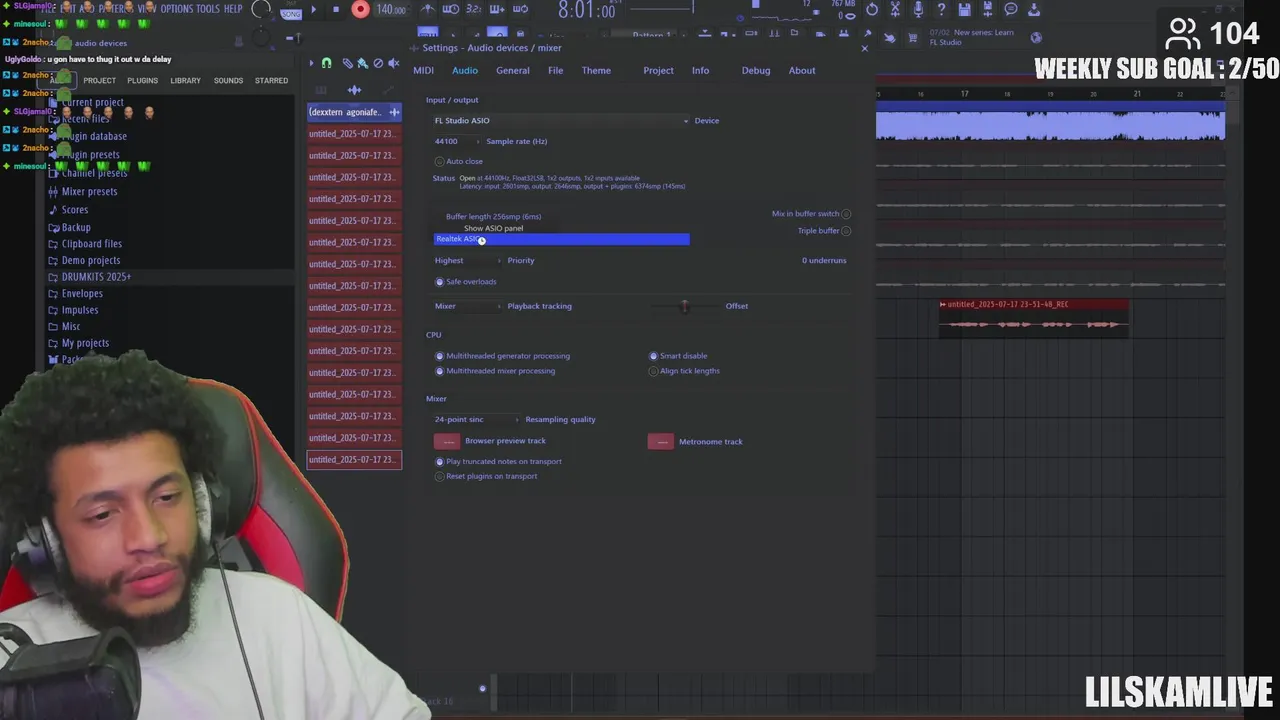The width and height of the screenshot is (1280, 720).
Task: Select the audio waveform icon above channel list
Action: tap(354, 89)
